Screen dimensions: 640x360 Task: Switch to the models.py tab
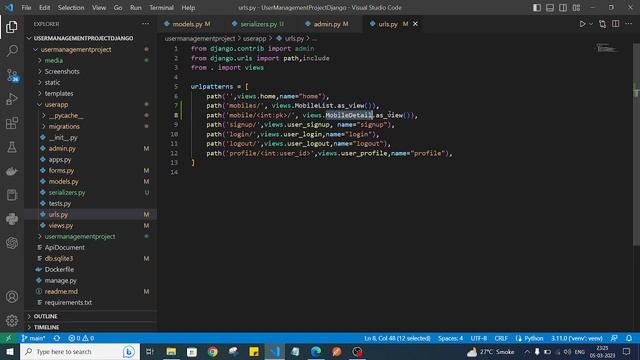[x=187, y=24]
